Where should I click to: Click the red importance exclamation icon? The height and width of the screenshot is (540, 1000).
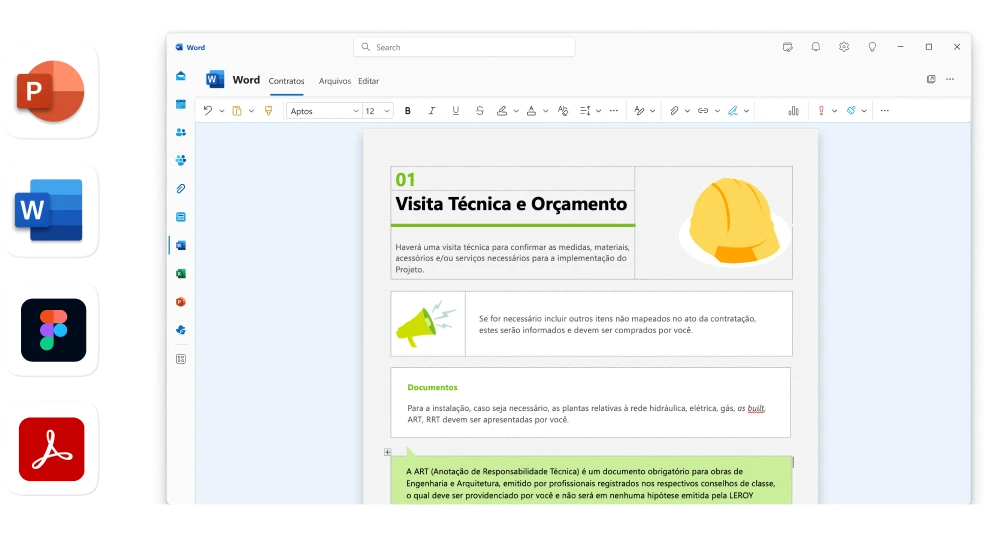point(821,110)
